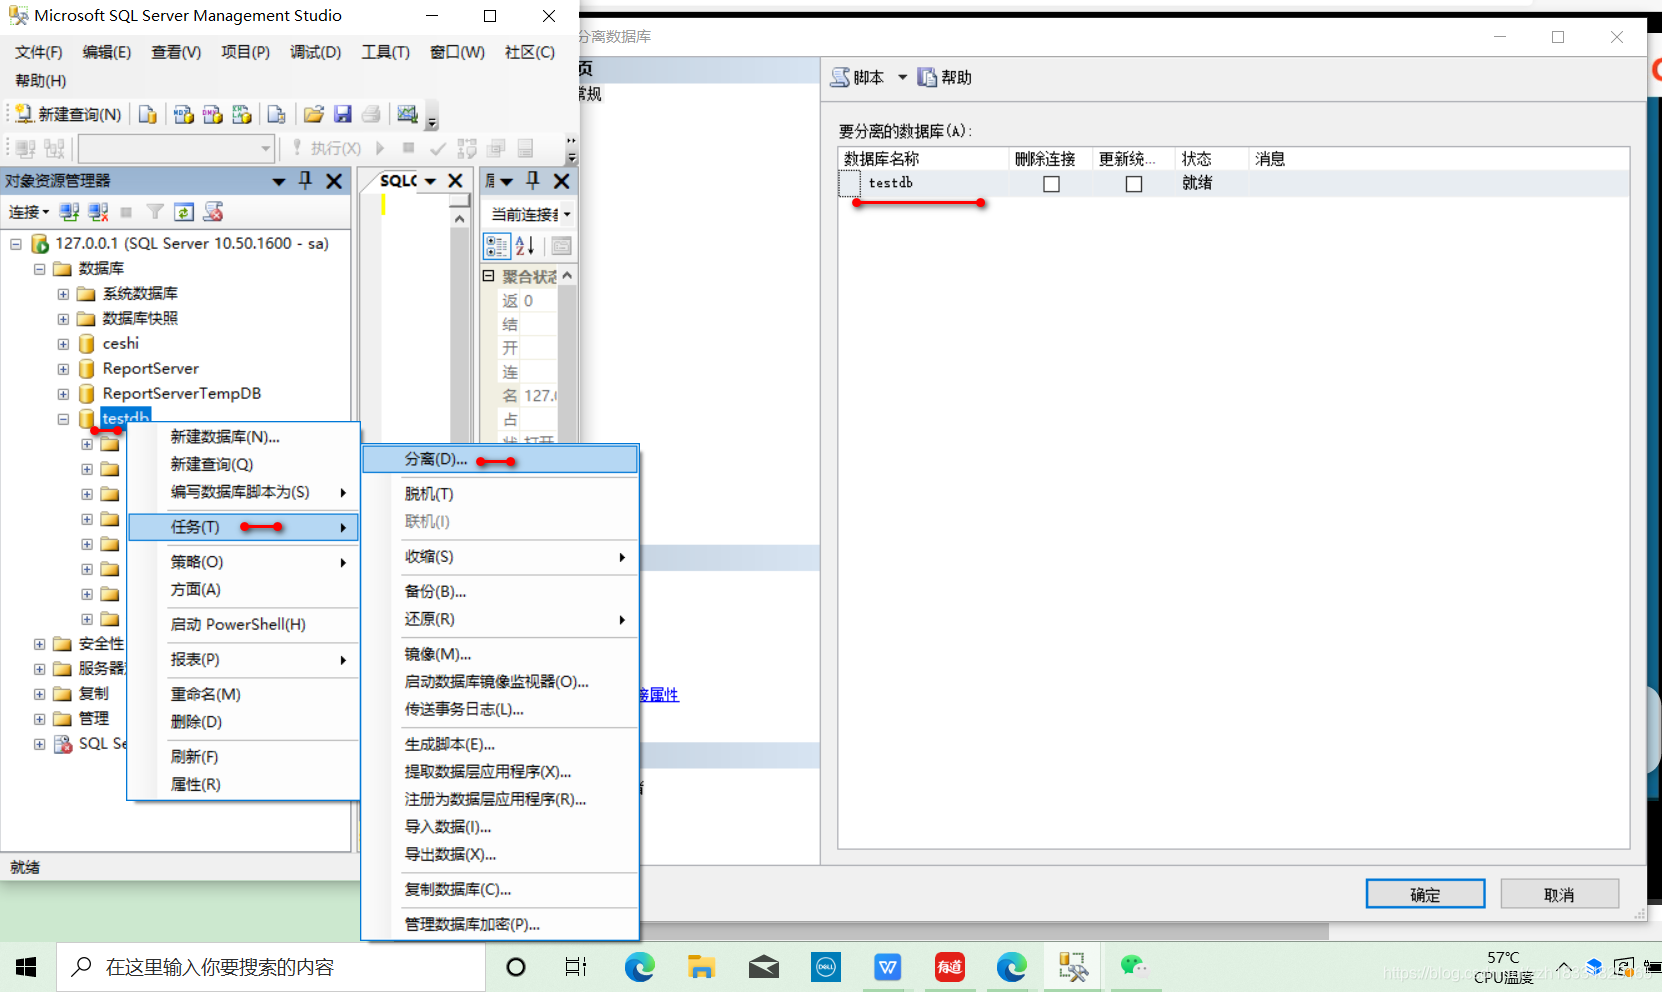Viewport: 1662px width, 992px height.
Task: Click the filter funnel icon in Object Explorer
Action: tap(155, 212)
